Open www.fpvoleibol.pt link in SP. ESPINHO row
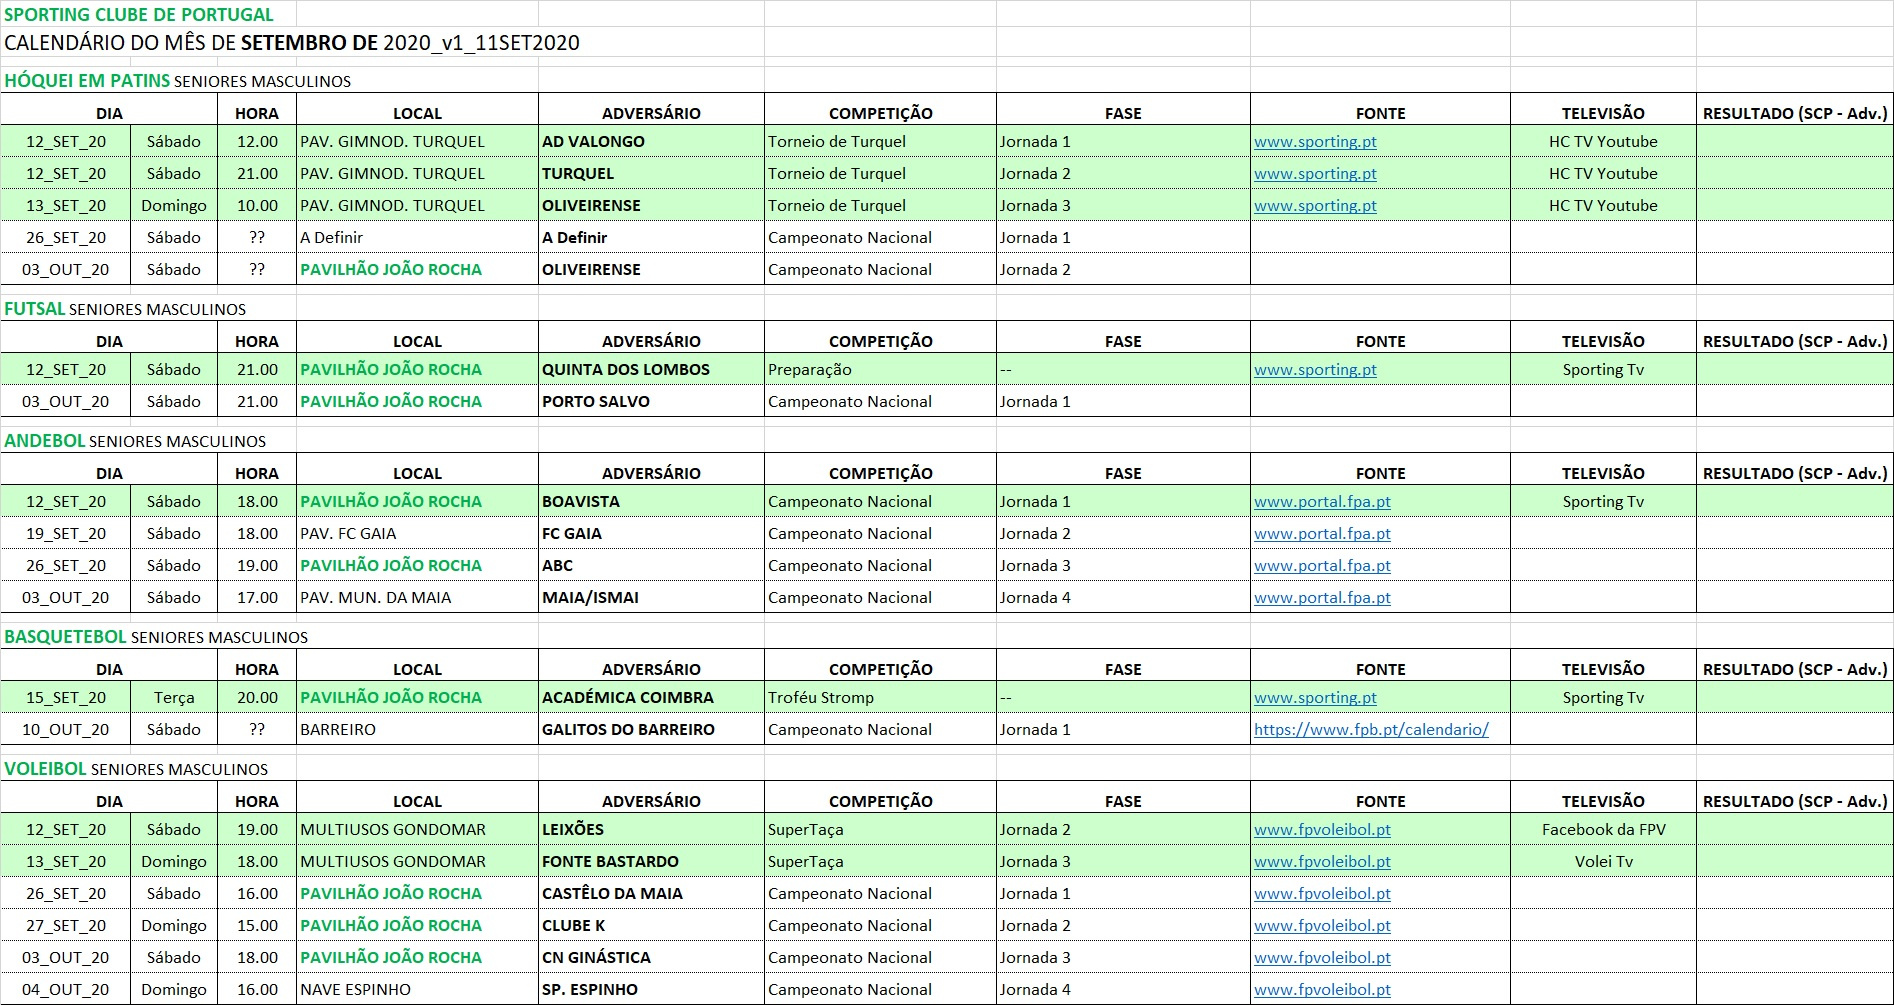 [x=1322, y=990]
